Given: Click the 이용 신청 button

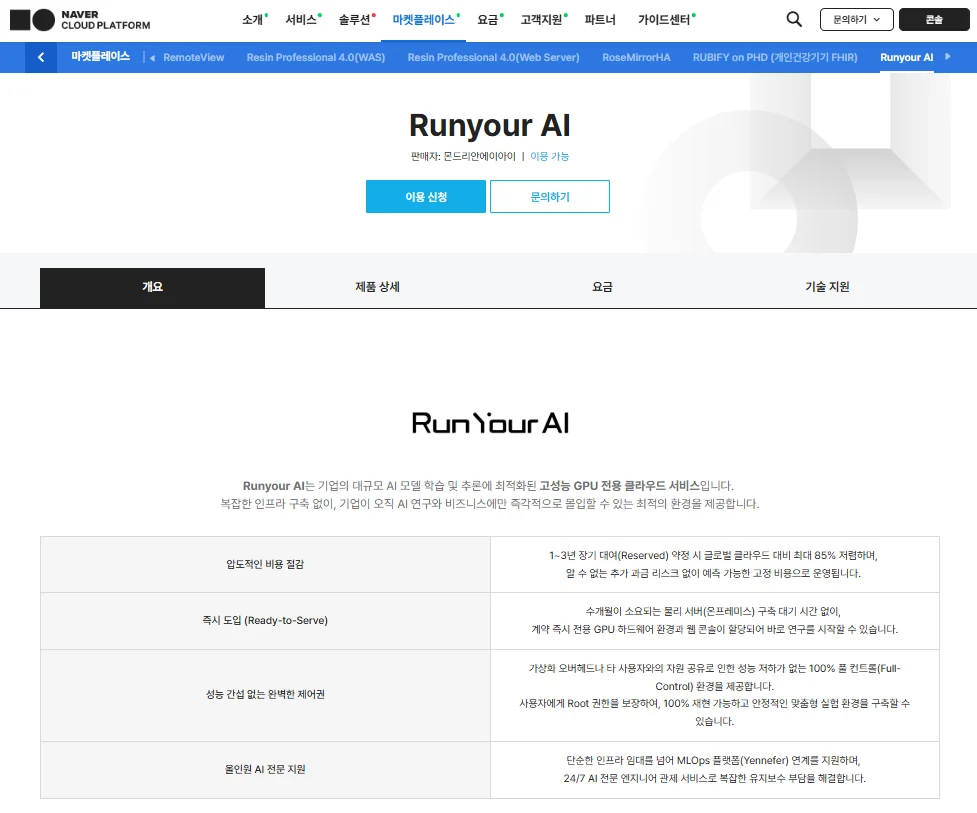Looking at the screenshot, I should coord(425,196).
